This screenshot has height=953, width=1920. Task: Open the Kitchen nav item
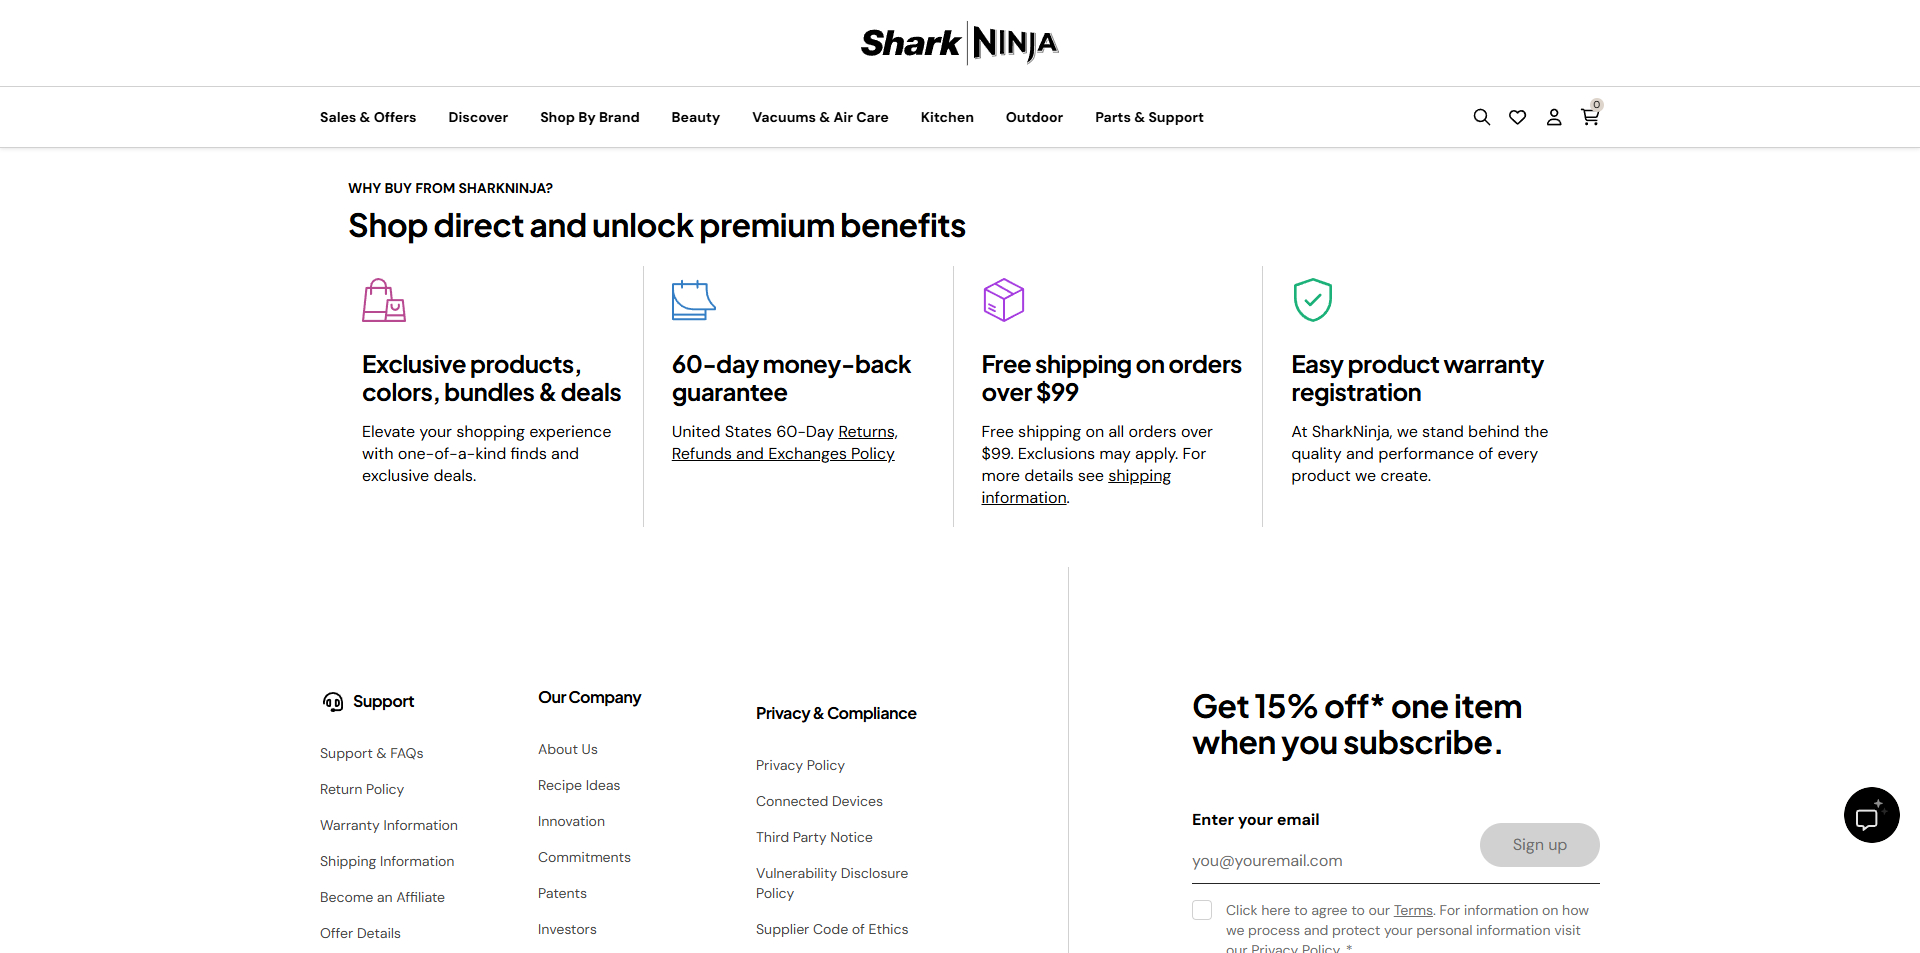coord(947,117)
